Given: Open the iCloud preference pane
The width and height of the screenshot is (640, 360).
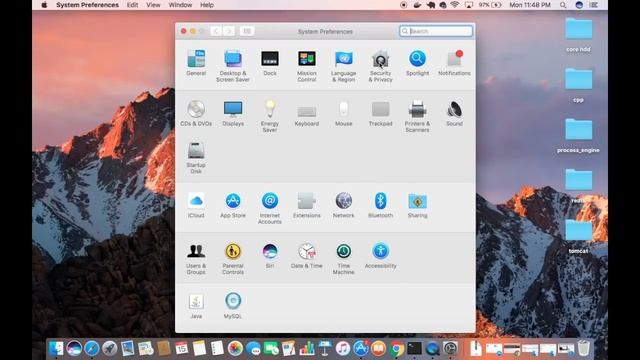Looking at the screenshot, I should tap(196, 205).
